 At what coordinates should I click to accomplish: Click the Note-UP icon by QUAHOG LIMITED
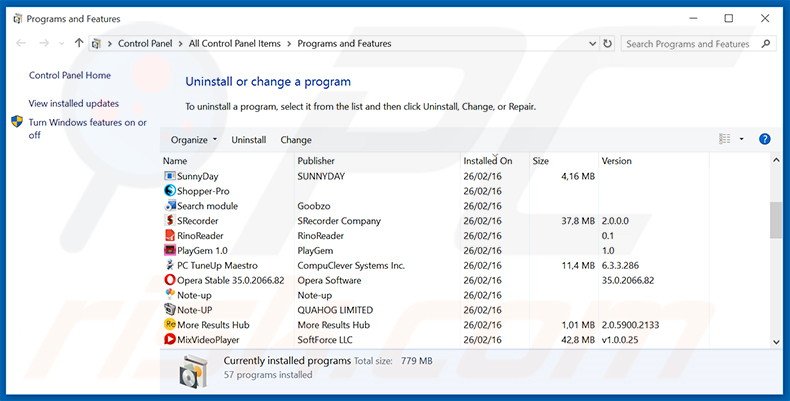pyautogui.click(x=170, y=310)
